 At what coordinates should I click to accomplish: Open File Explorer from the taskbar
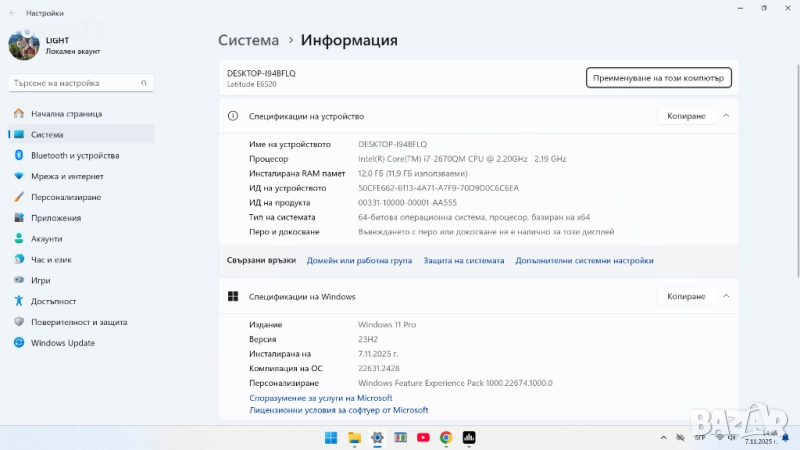click(x=354, y=437)
